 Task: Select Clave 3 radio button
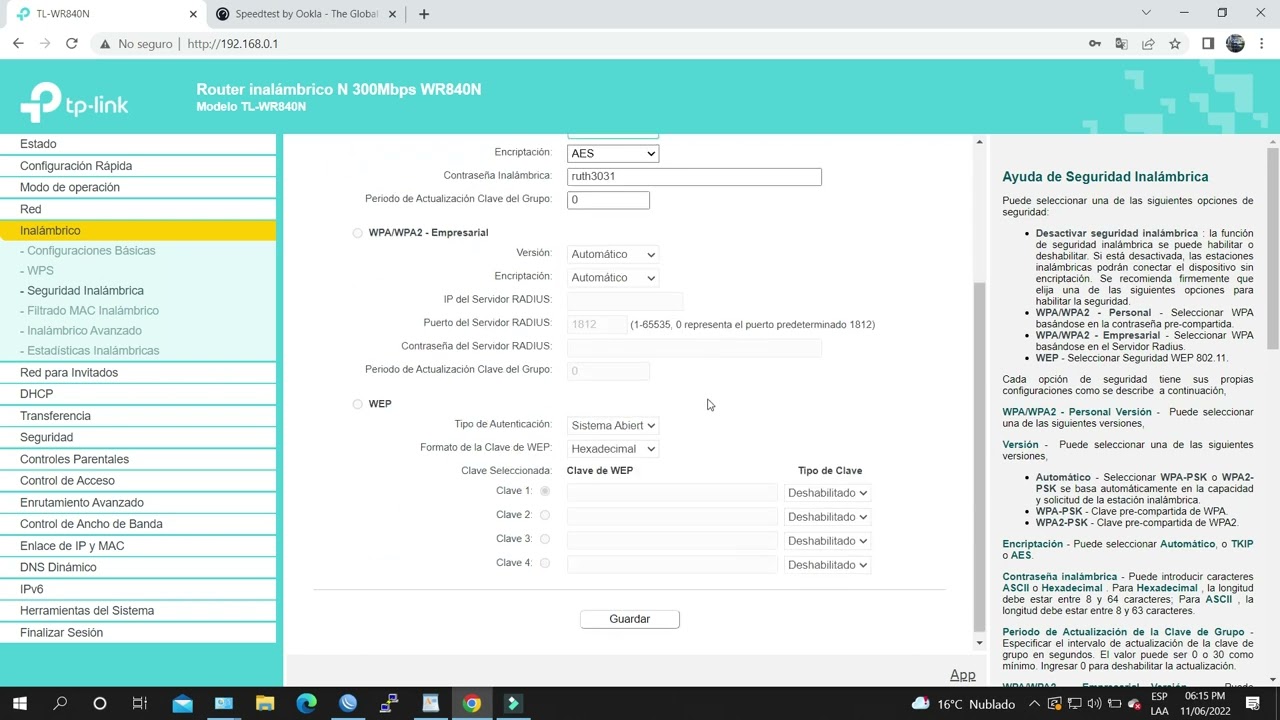tap(545, 539)
